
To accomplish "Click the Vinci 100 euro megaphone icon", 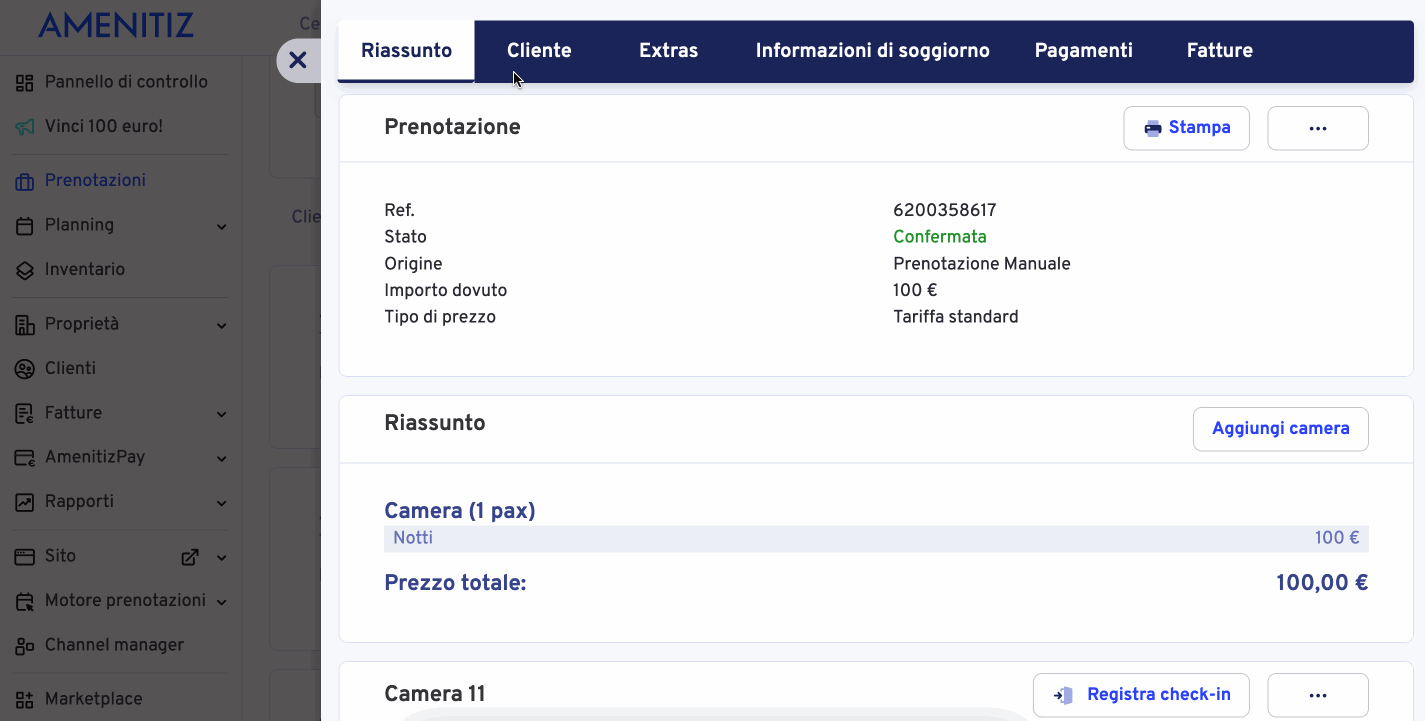I will [x=25, y=127].
